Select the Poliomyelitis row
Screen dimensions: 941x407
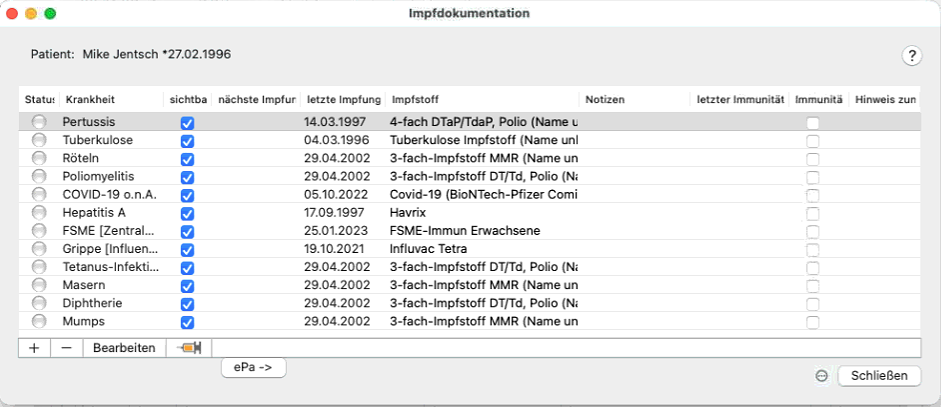[x=469, y=176]
